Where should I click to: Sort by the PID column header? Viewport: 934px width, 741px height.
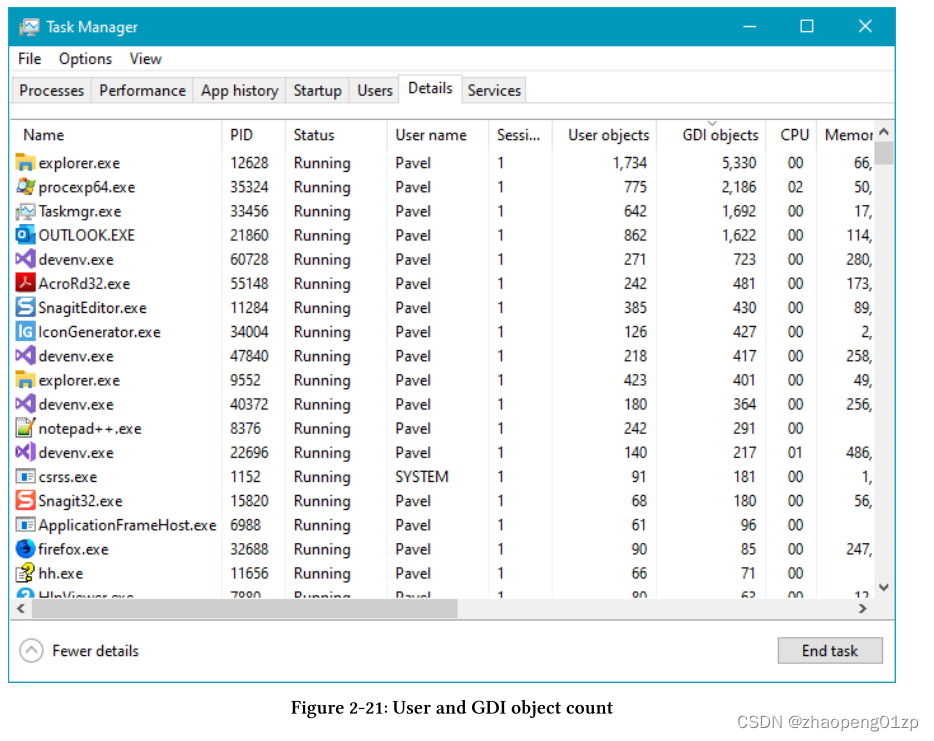254,135
